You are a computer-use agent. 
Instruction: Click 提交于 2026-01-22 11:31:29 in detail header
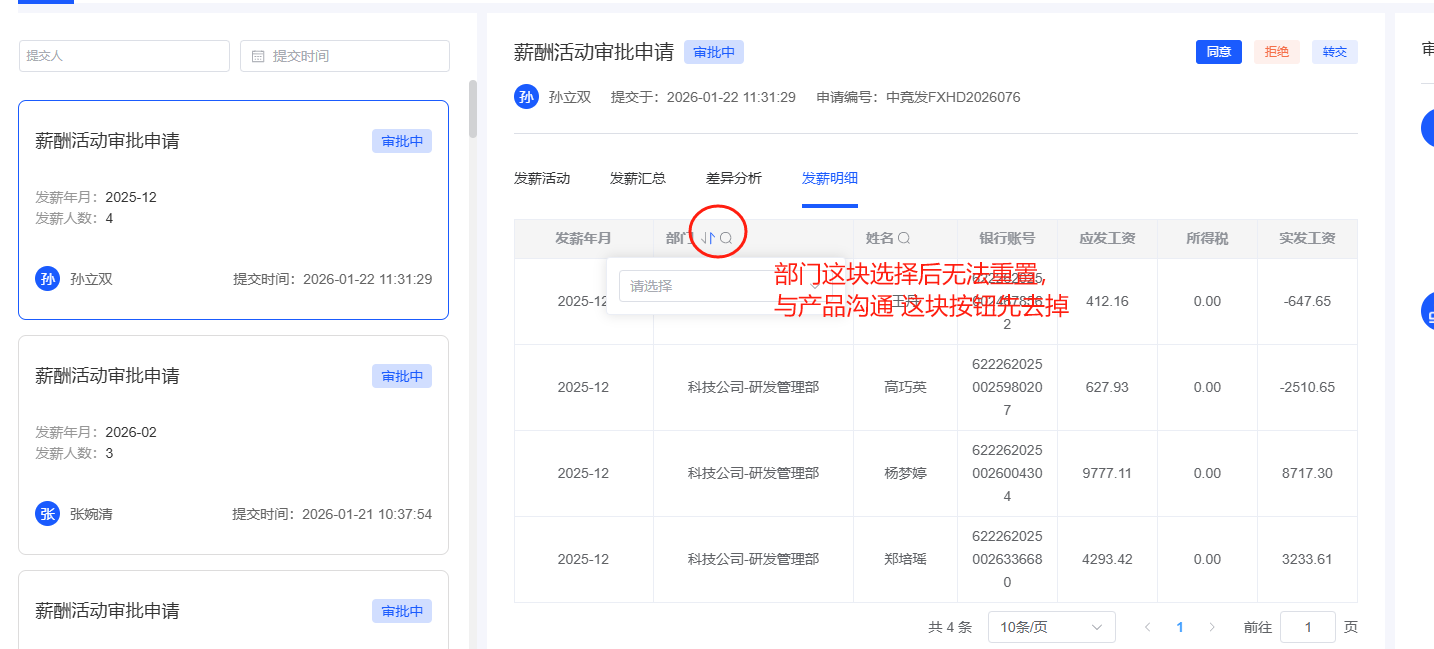click(703, 97)
